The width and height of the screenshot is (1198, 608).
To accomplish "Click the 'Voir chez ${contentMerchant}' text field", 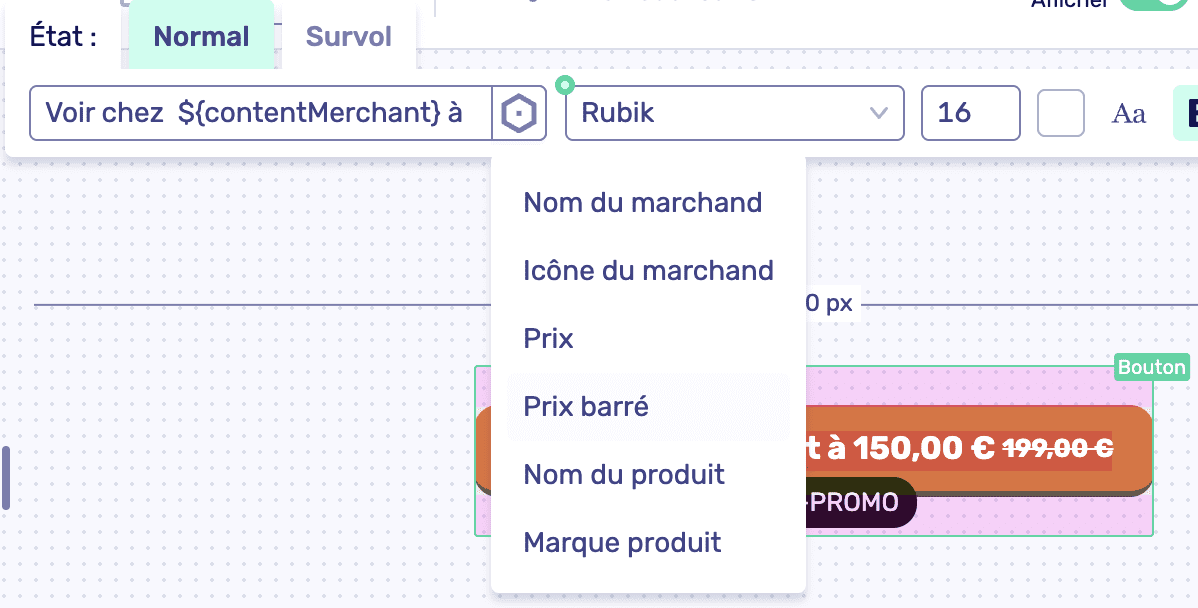I will pos(260,113).
